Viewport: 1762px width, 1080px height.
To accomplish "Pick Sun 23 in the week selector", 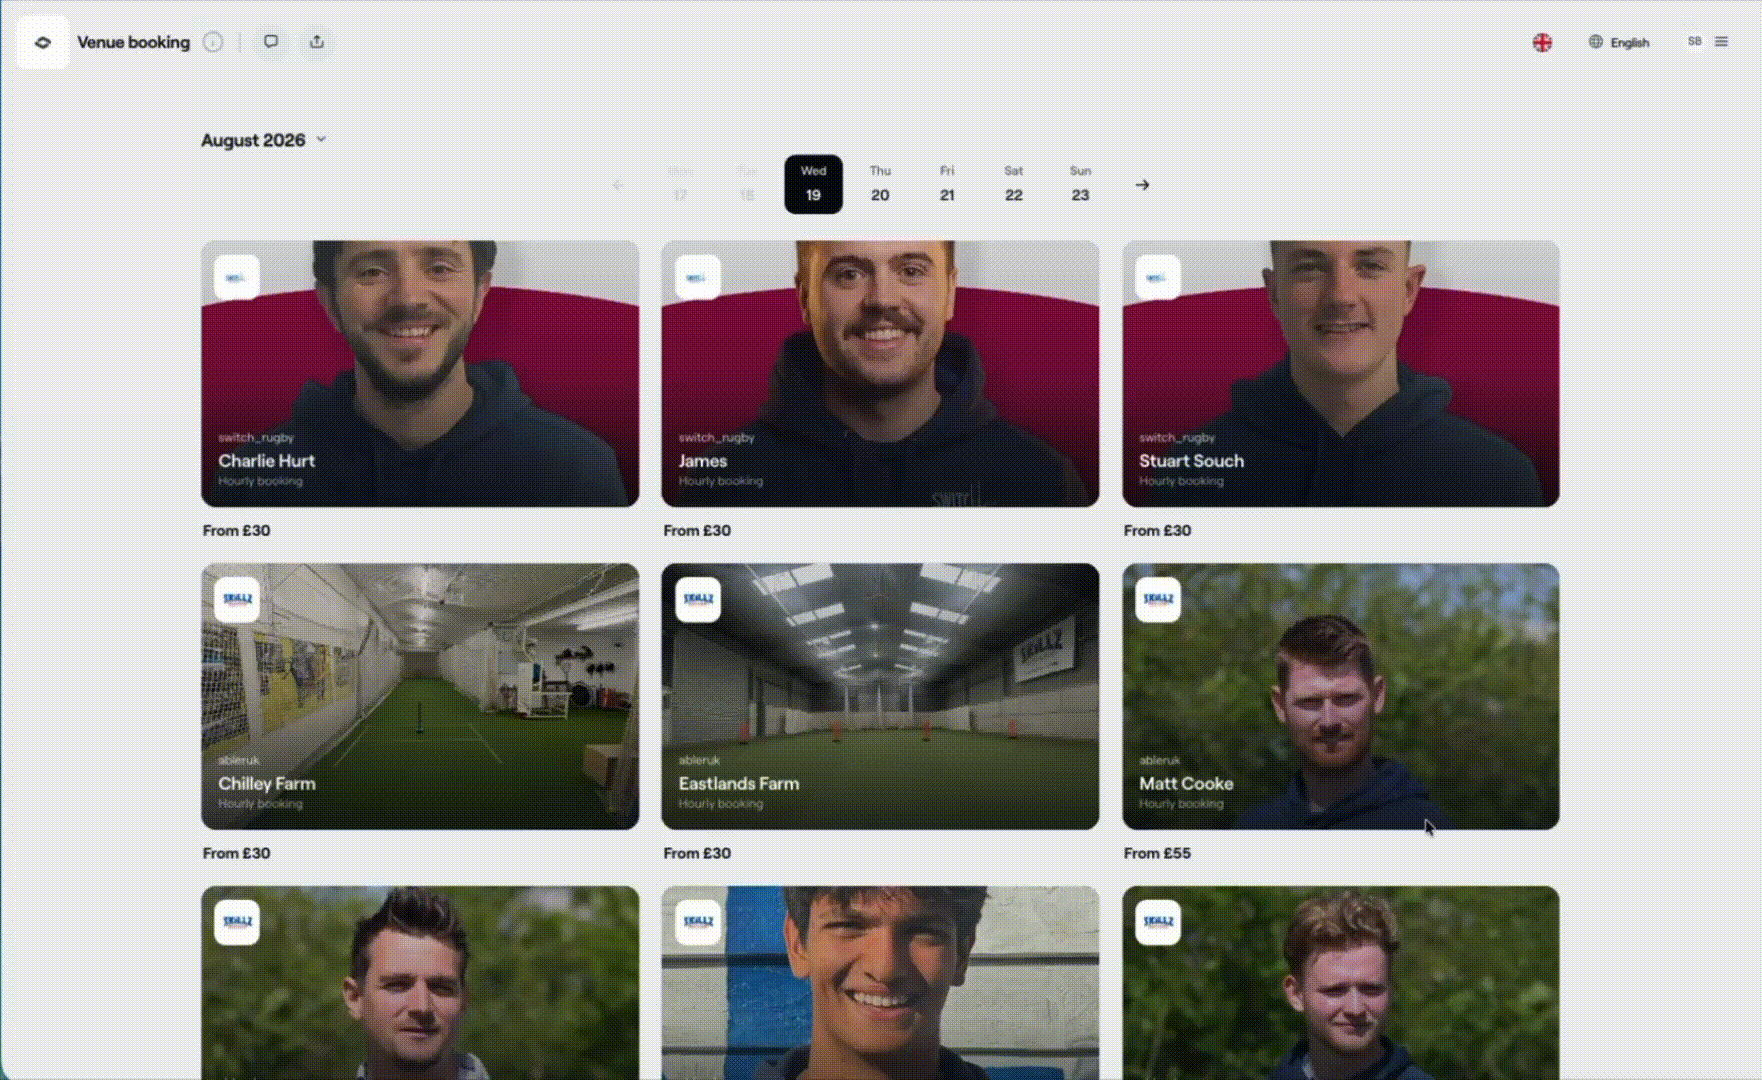I will tap(1080, 184).
